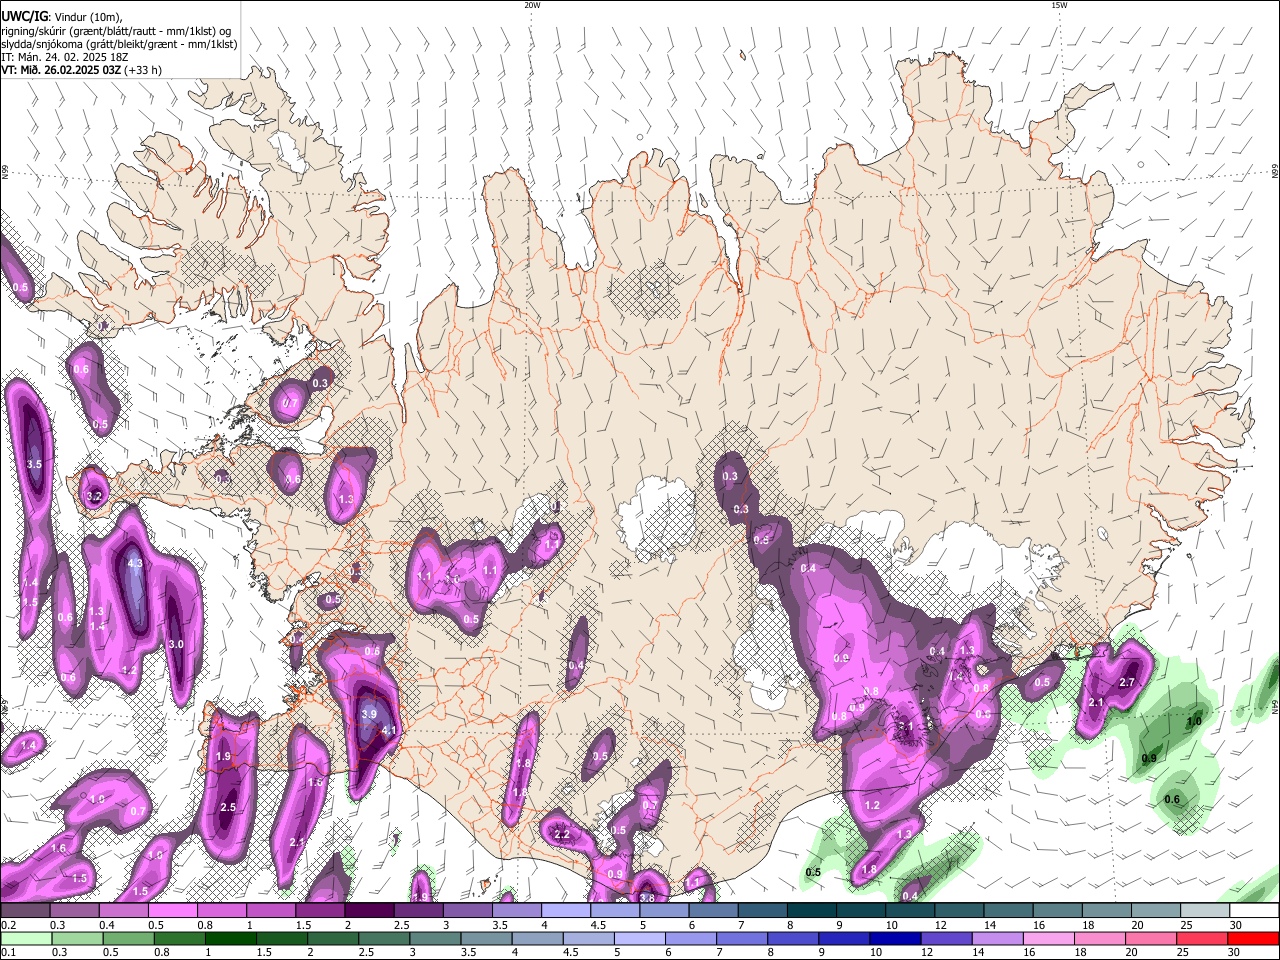Click the 15W longitude label
This screenshot has width=1280, height=960.
1059,5
